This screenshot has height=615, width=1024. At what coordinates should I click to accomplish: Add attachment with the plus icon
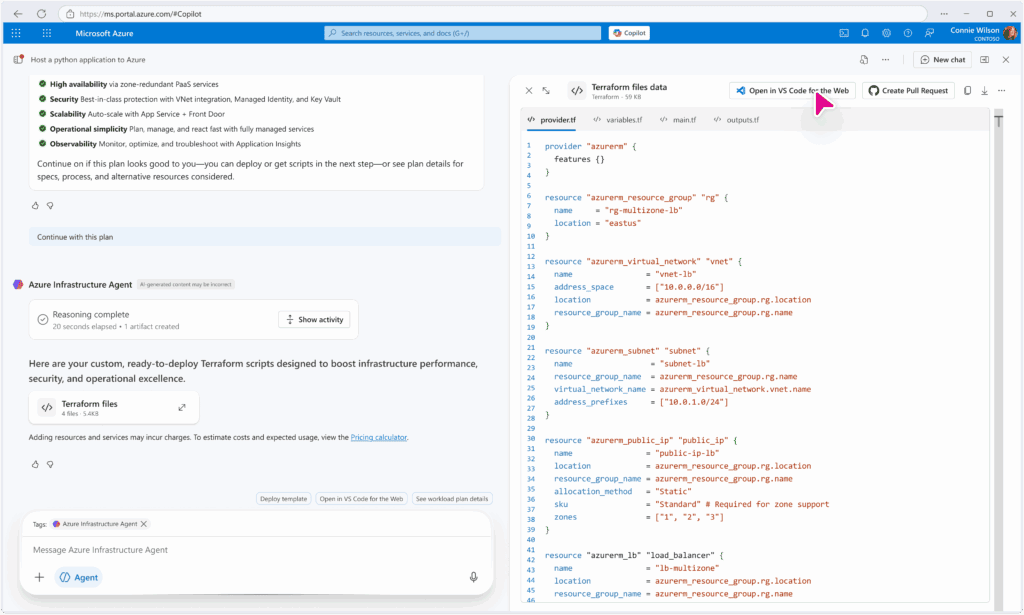click(x=39, y=577)
